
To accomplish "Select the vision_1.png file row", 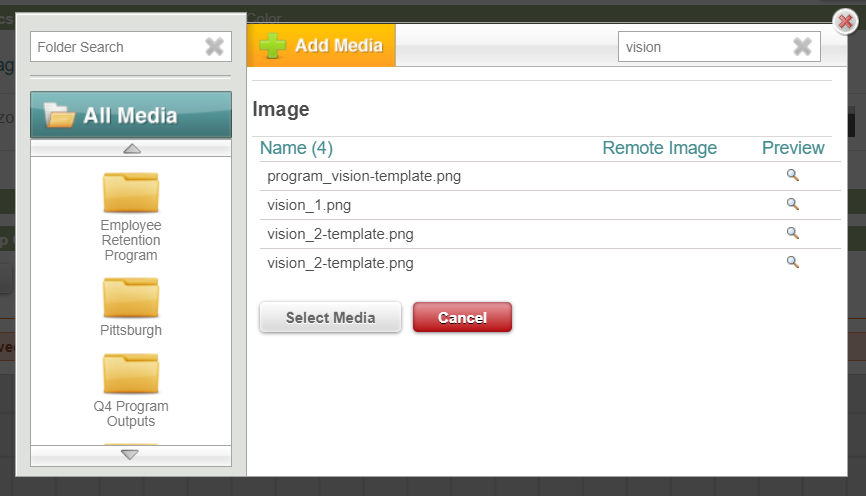I will (550, 205).
